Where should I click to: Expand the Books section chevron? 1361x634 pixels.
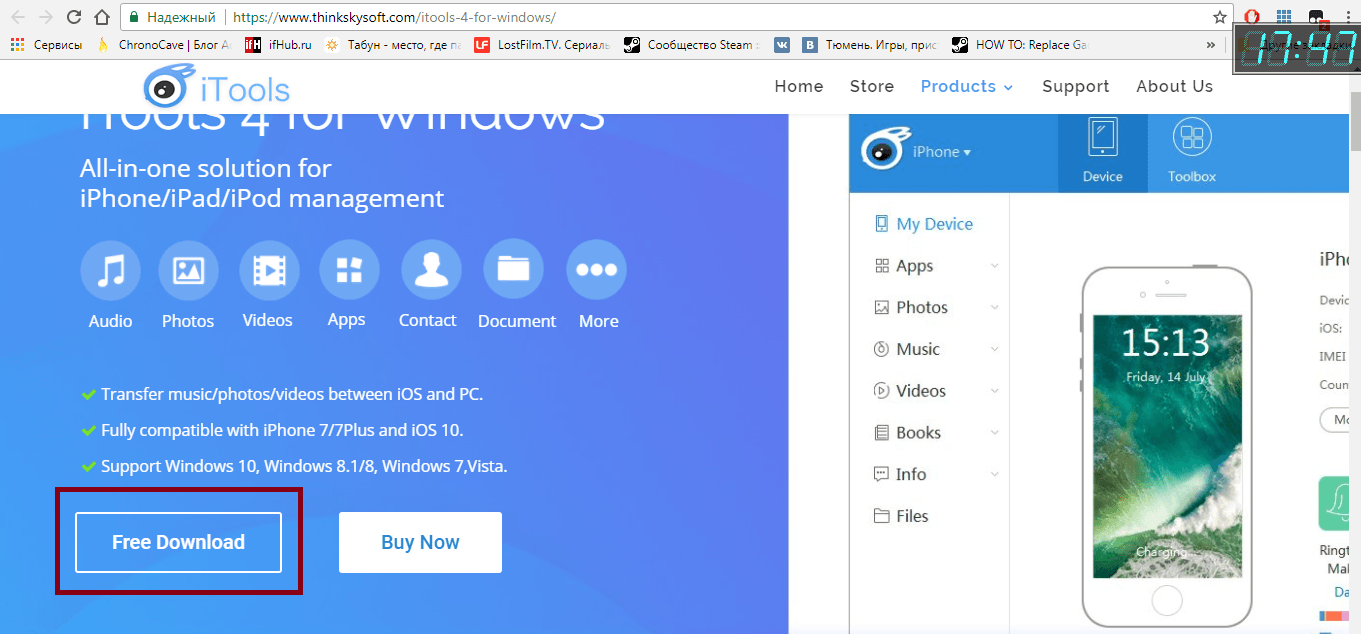(995, 433)
